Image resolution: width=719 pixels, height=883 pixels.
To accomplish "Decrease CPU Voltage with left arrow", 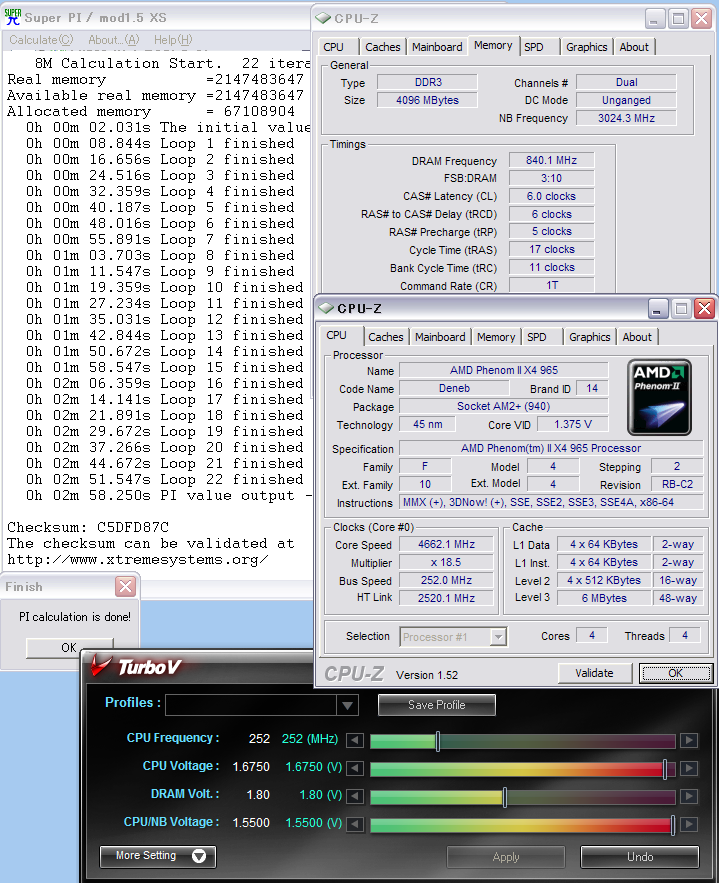I will [355, 768].
